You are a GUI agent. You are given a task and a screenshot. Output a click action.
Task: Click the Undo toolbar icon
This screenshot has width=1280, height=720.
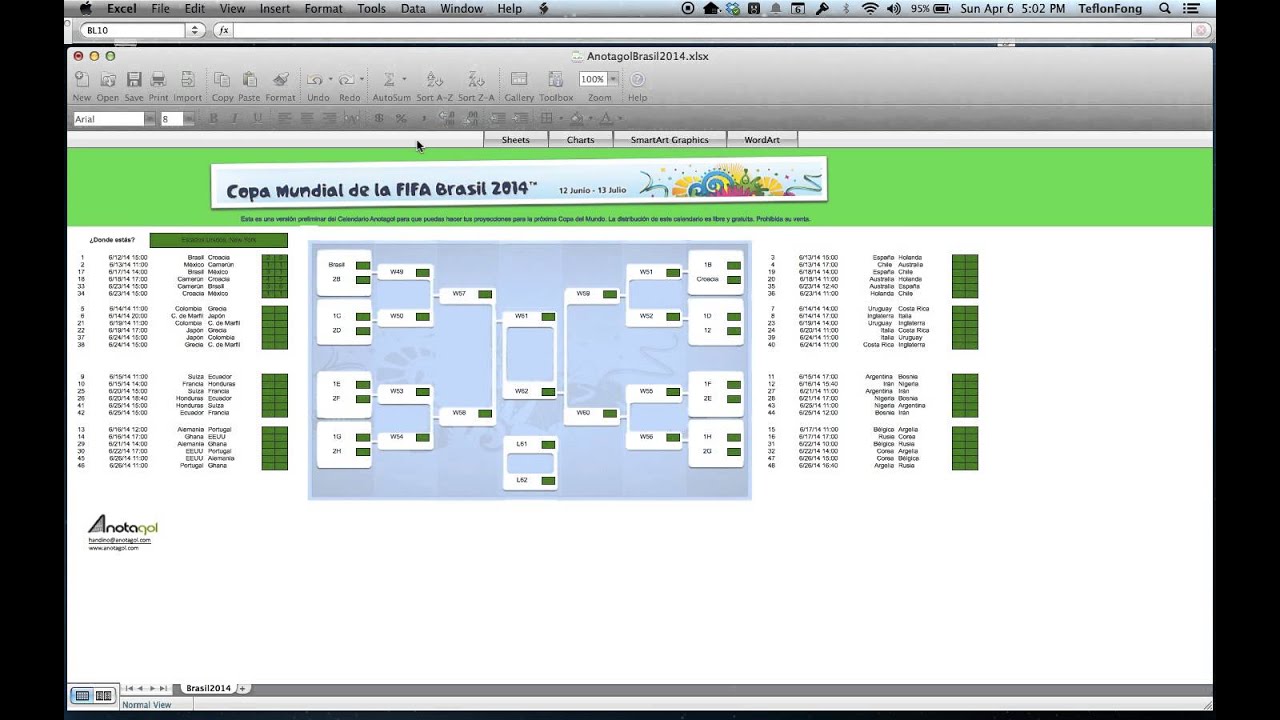click(314, 79)
